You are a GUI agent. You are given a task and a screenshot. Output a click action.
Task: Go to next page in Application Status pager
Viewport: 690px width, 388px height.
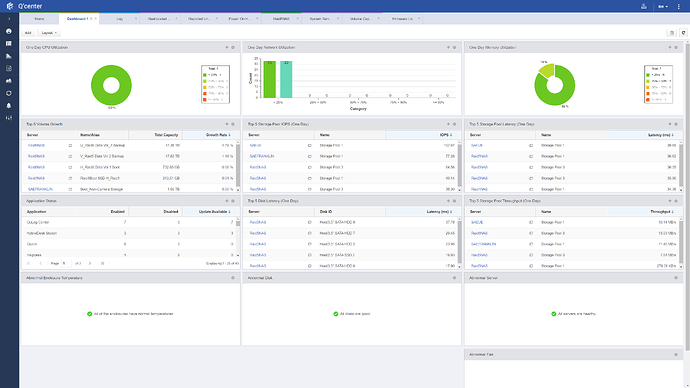[x=90, y=264]
